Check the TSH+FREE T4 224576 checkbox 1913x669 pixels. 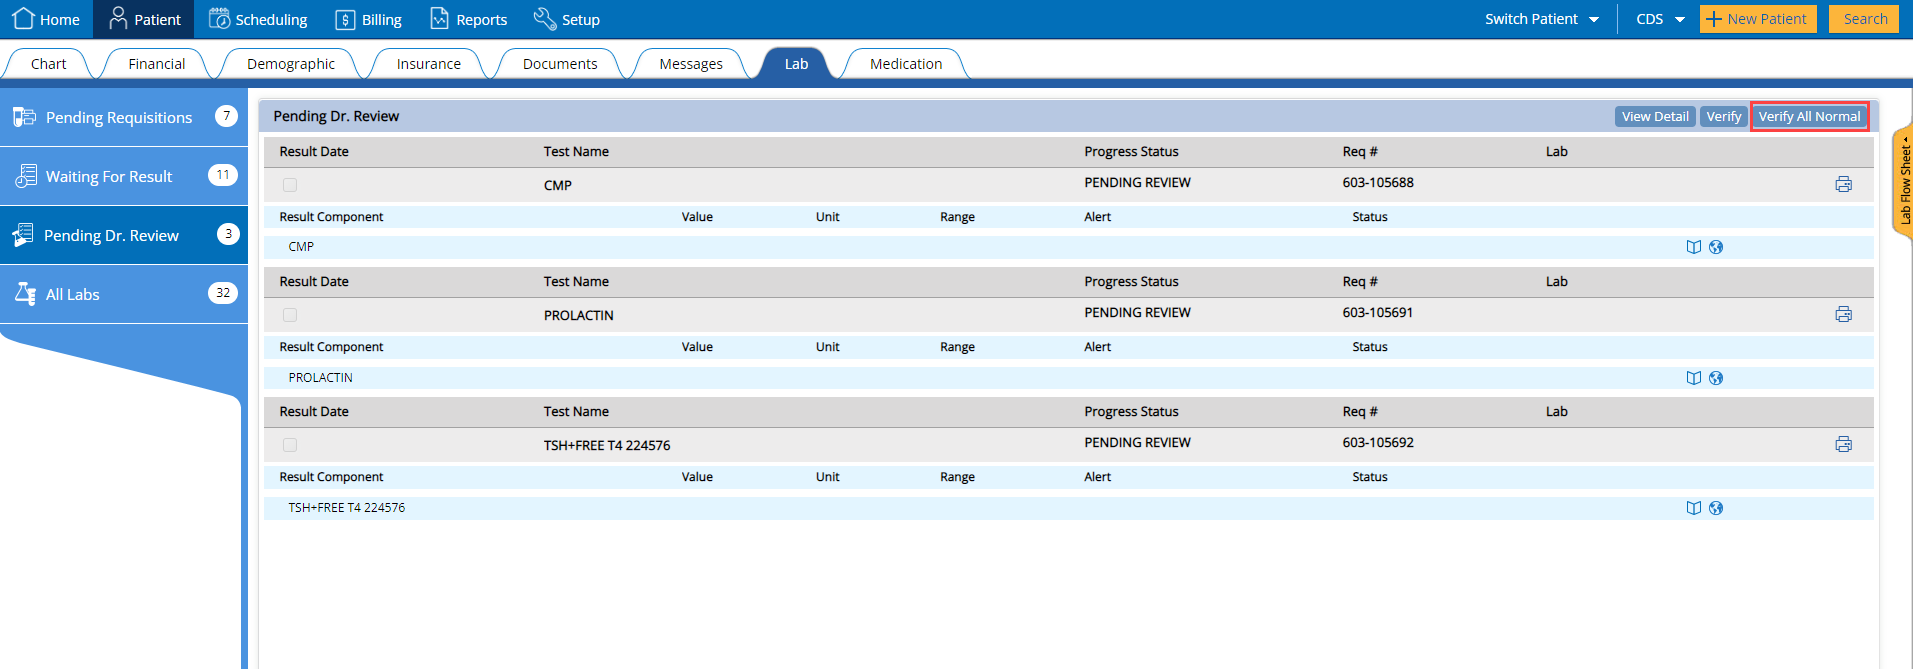point(290,445)
